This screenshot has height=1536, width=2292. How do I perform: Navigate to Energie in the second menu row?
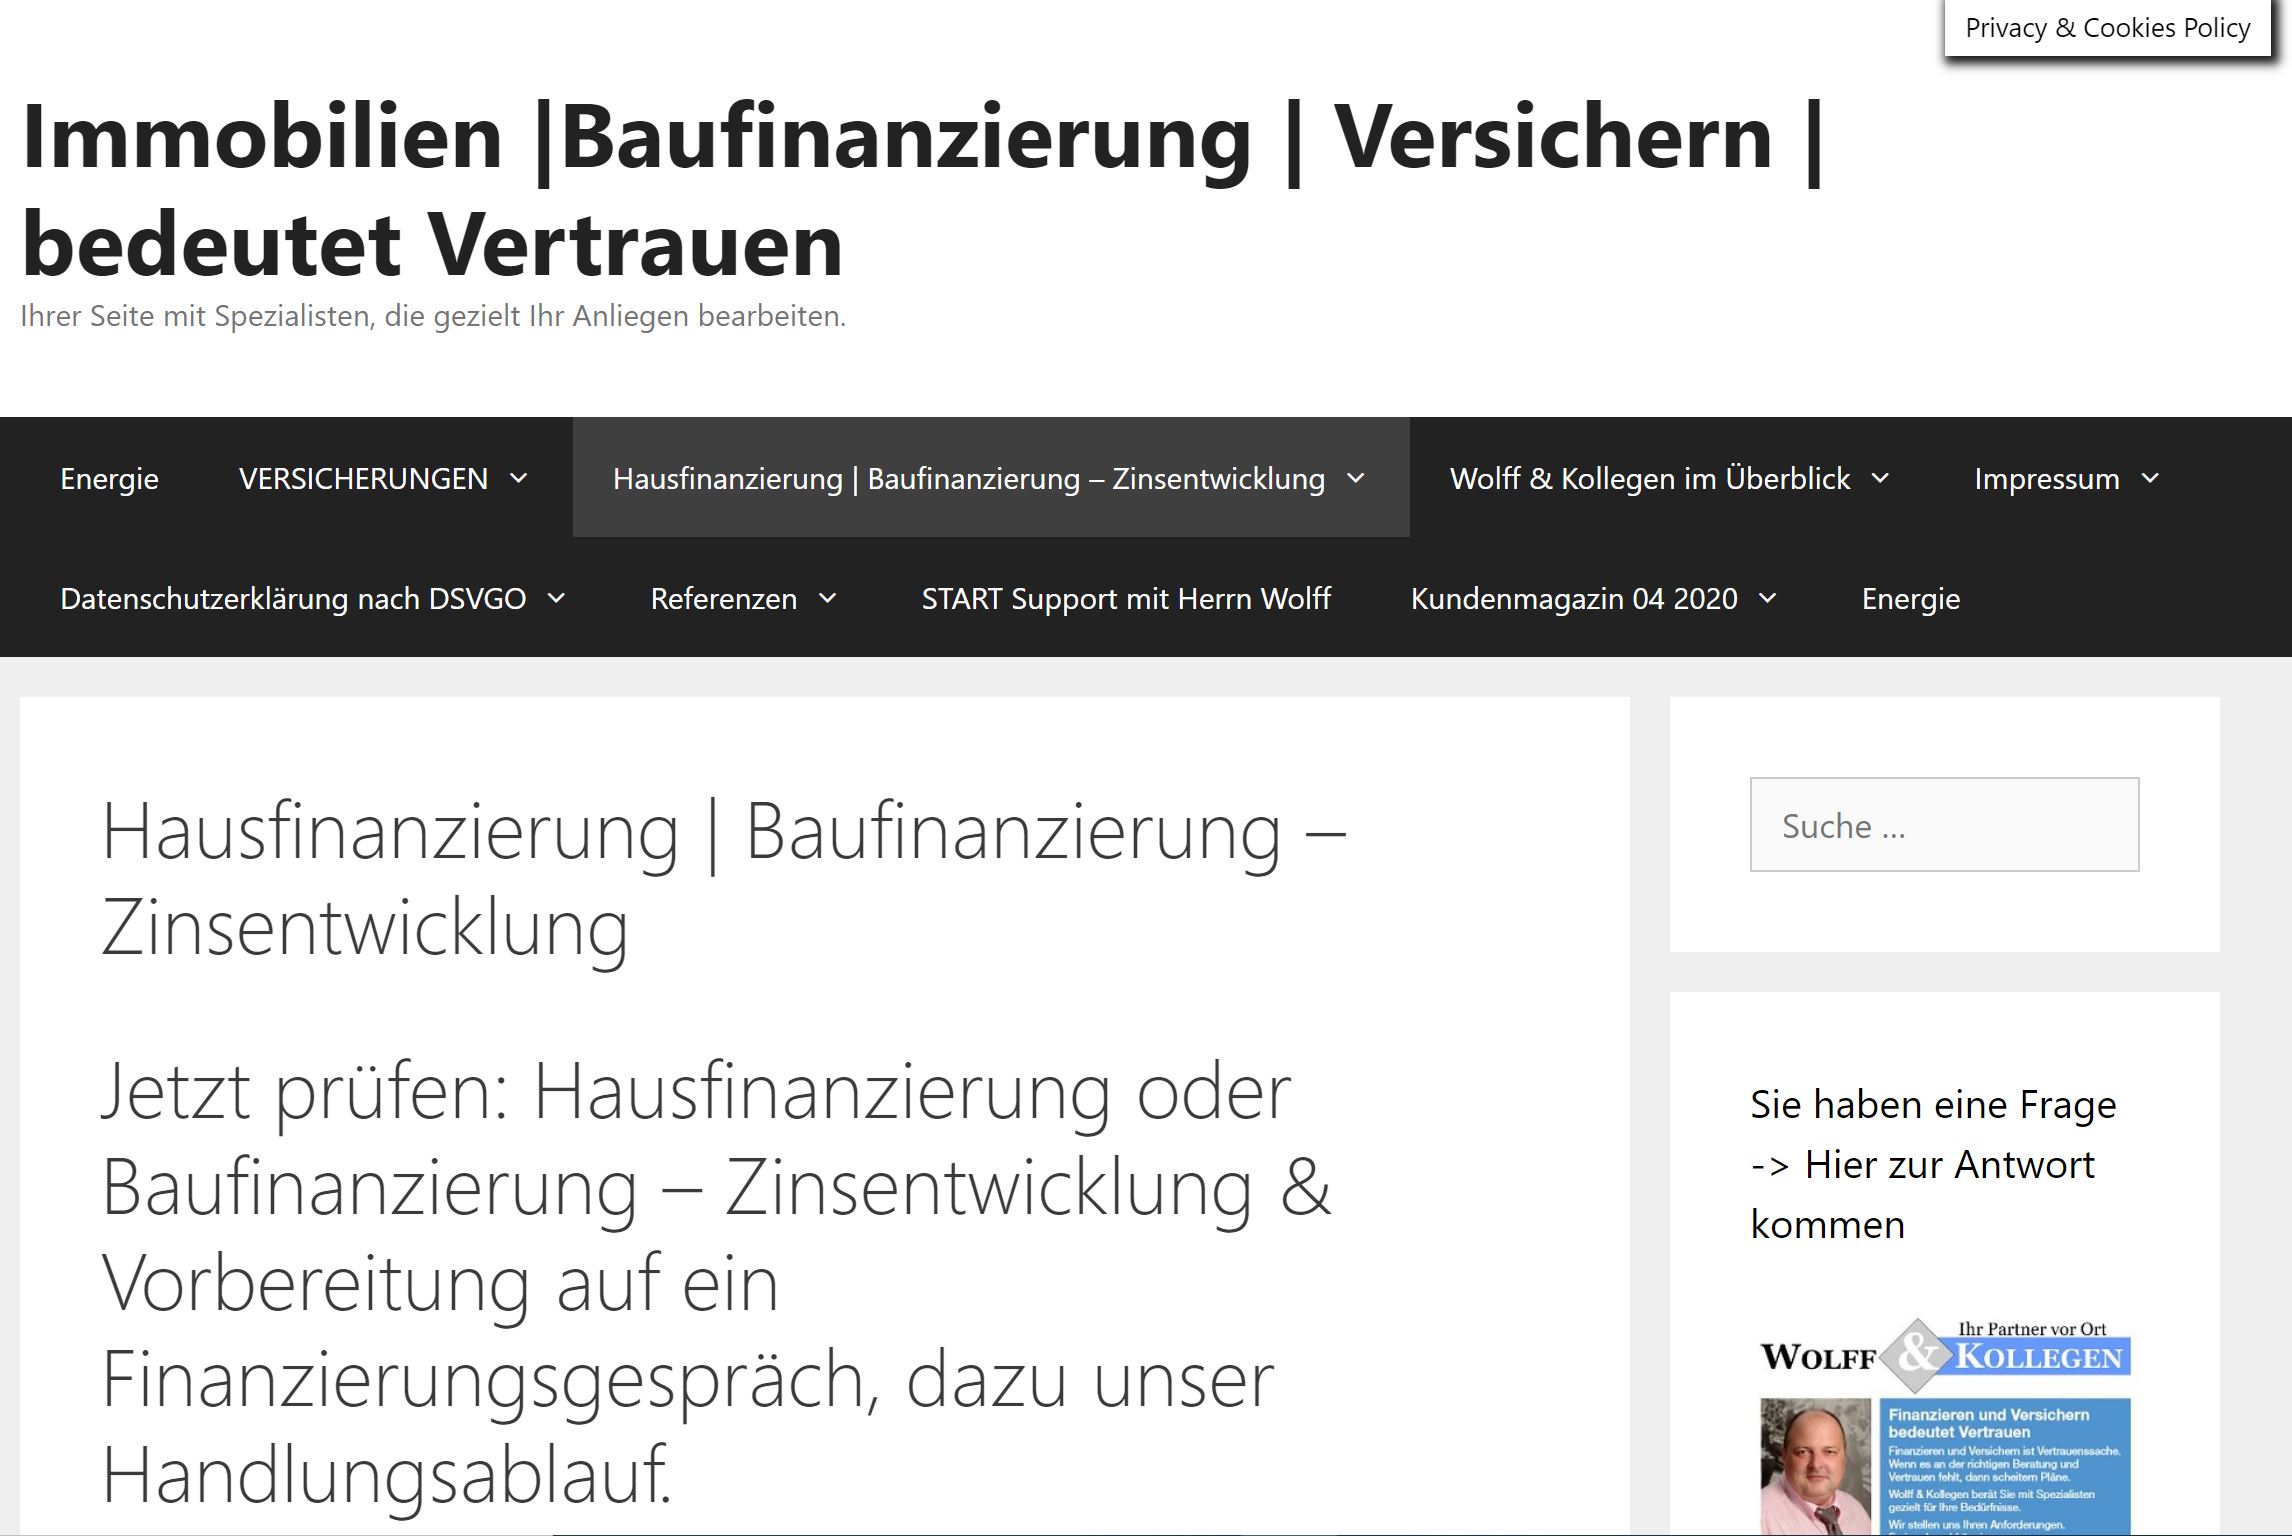tap(1909, 598)
